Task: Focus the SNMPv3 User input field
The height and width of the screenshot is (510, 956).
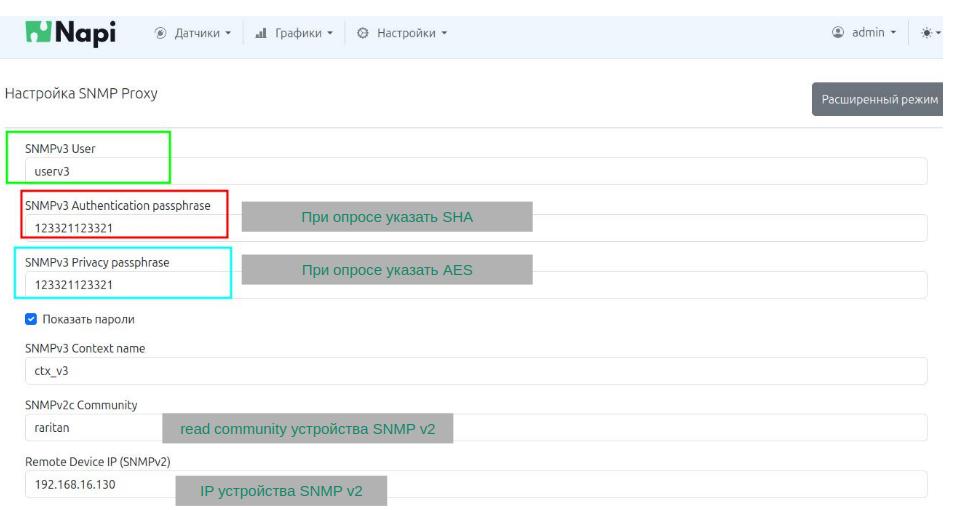Action: [x=475, y=171]
